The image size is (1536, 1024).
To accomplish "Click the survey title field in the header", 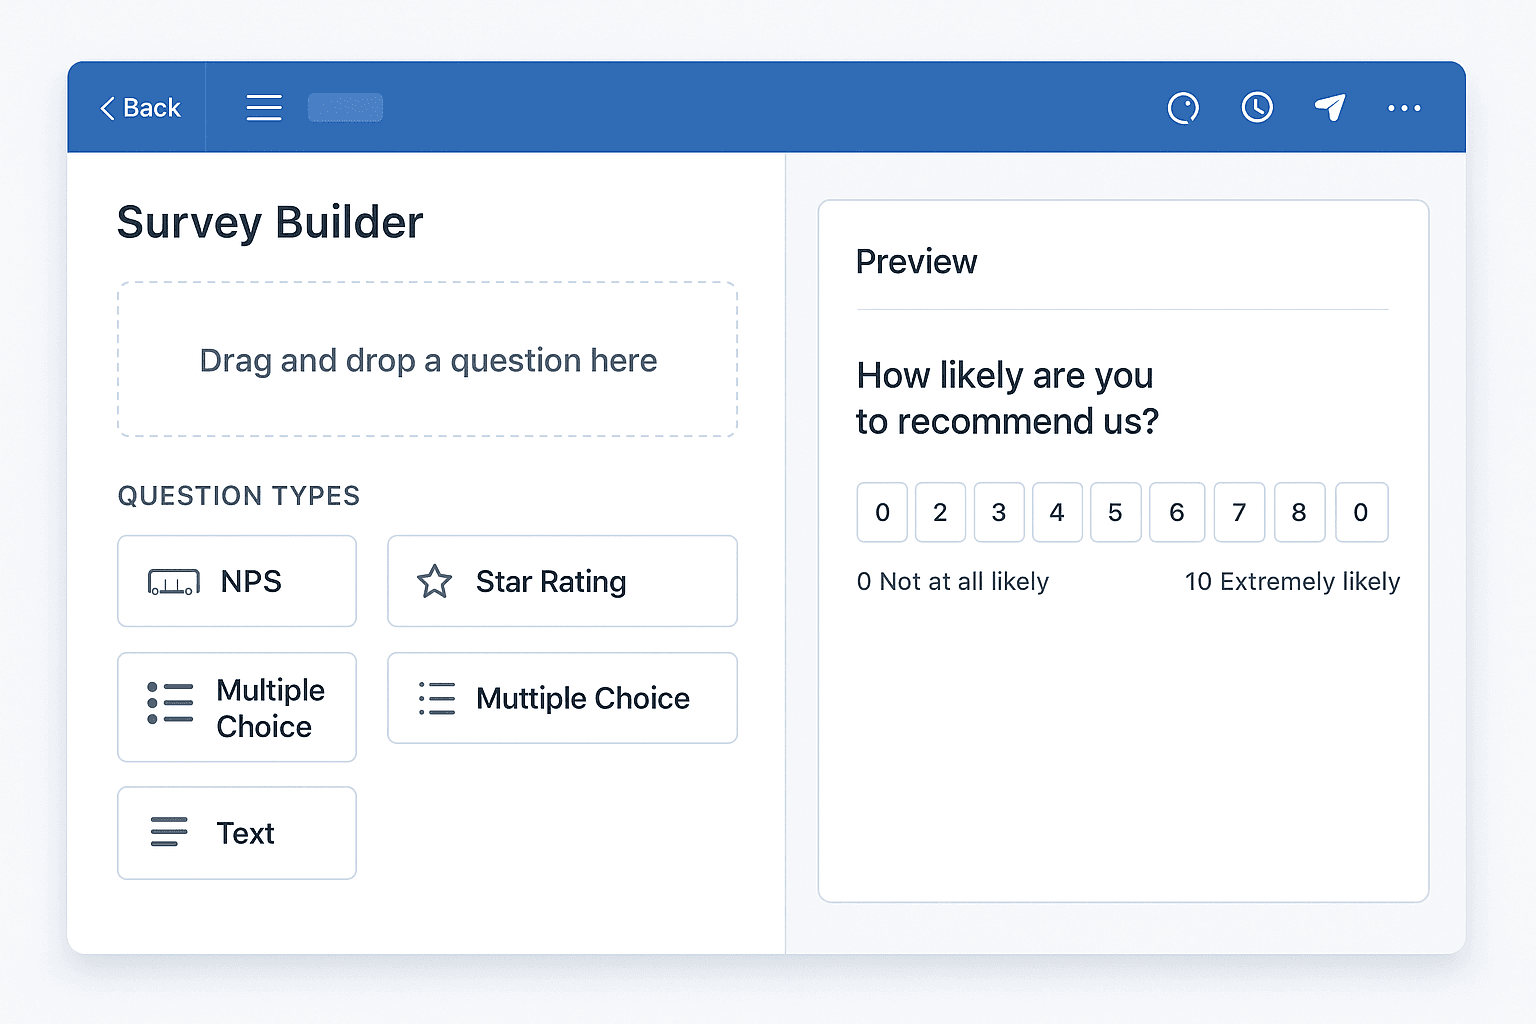I will [345, 107].
